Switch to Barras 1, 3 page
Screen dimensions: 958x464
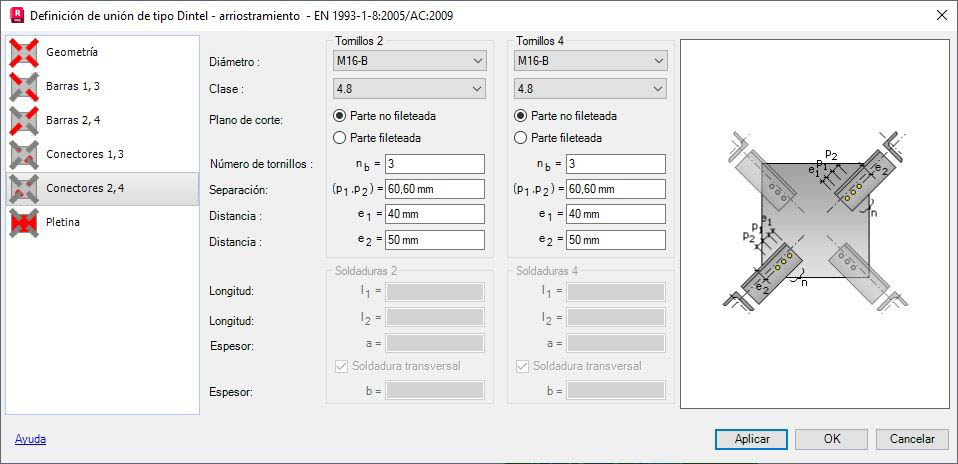[x=103, y=86]
